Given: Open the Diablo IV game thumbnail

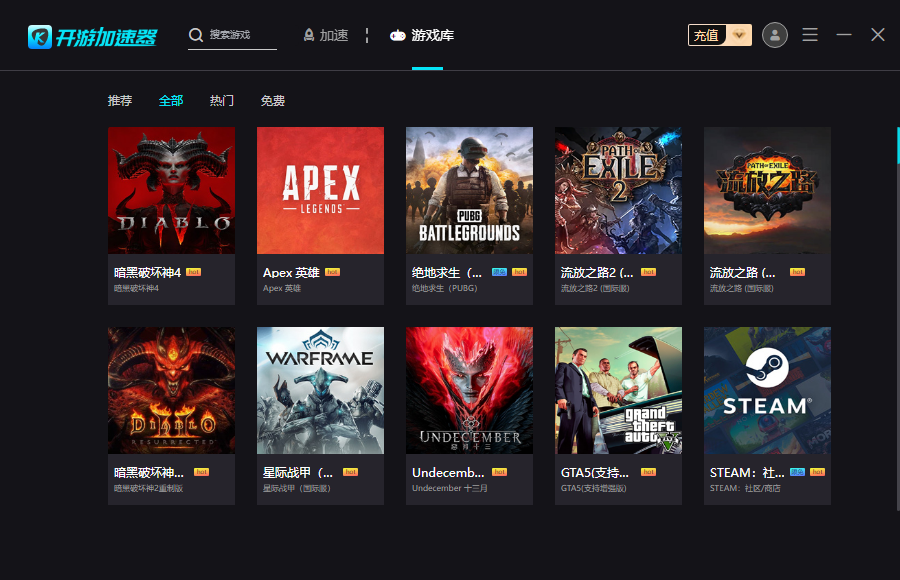Looking at the screenshot, I should (x=171, y=190).
